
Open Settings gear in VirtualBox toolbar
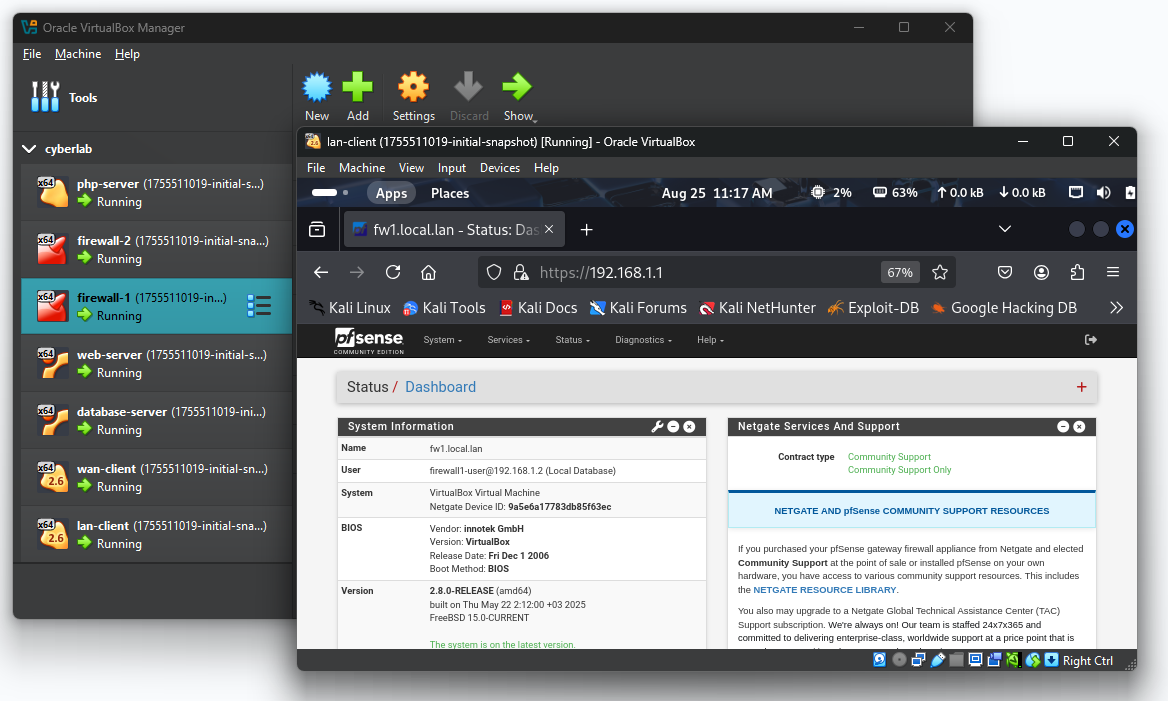pos(413,89)
